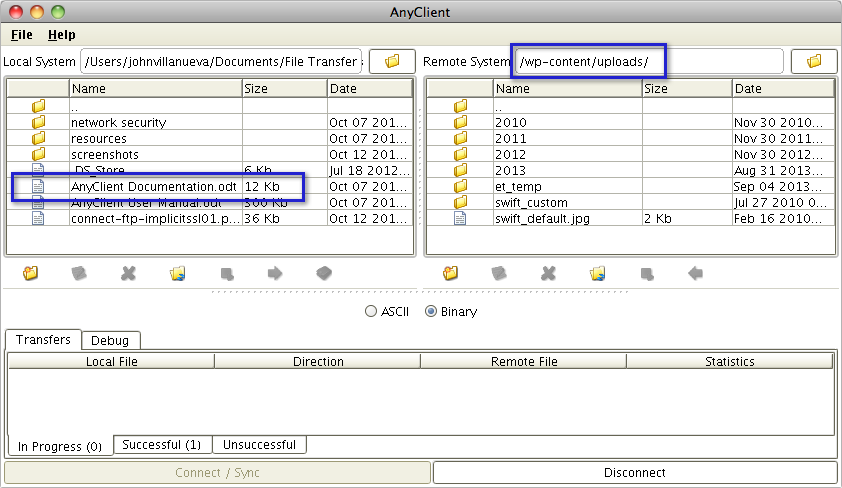This screenshot has width=842, height=488.
Task: Select remote file 'swift_default.jpg' name
Action: (x=542, y=218)
